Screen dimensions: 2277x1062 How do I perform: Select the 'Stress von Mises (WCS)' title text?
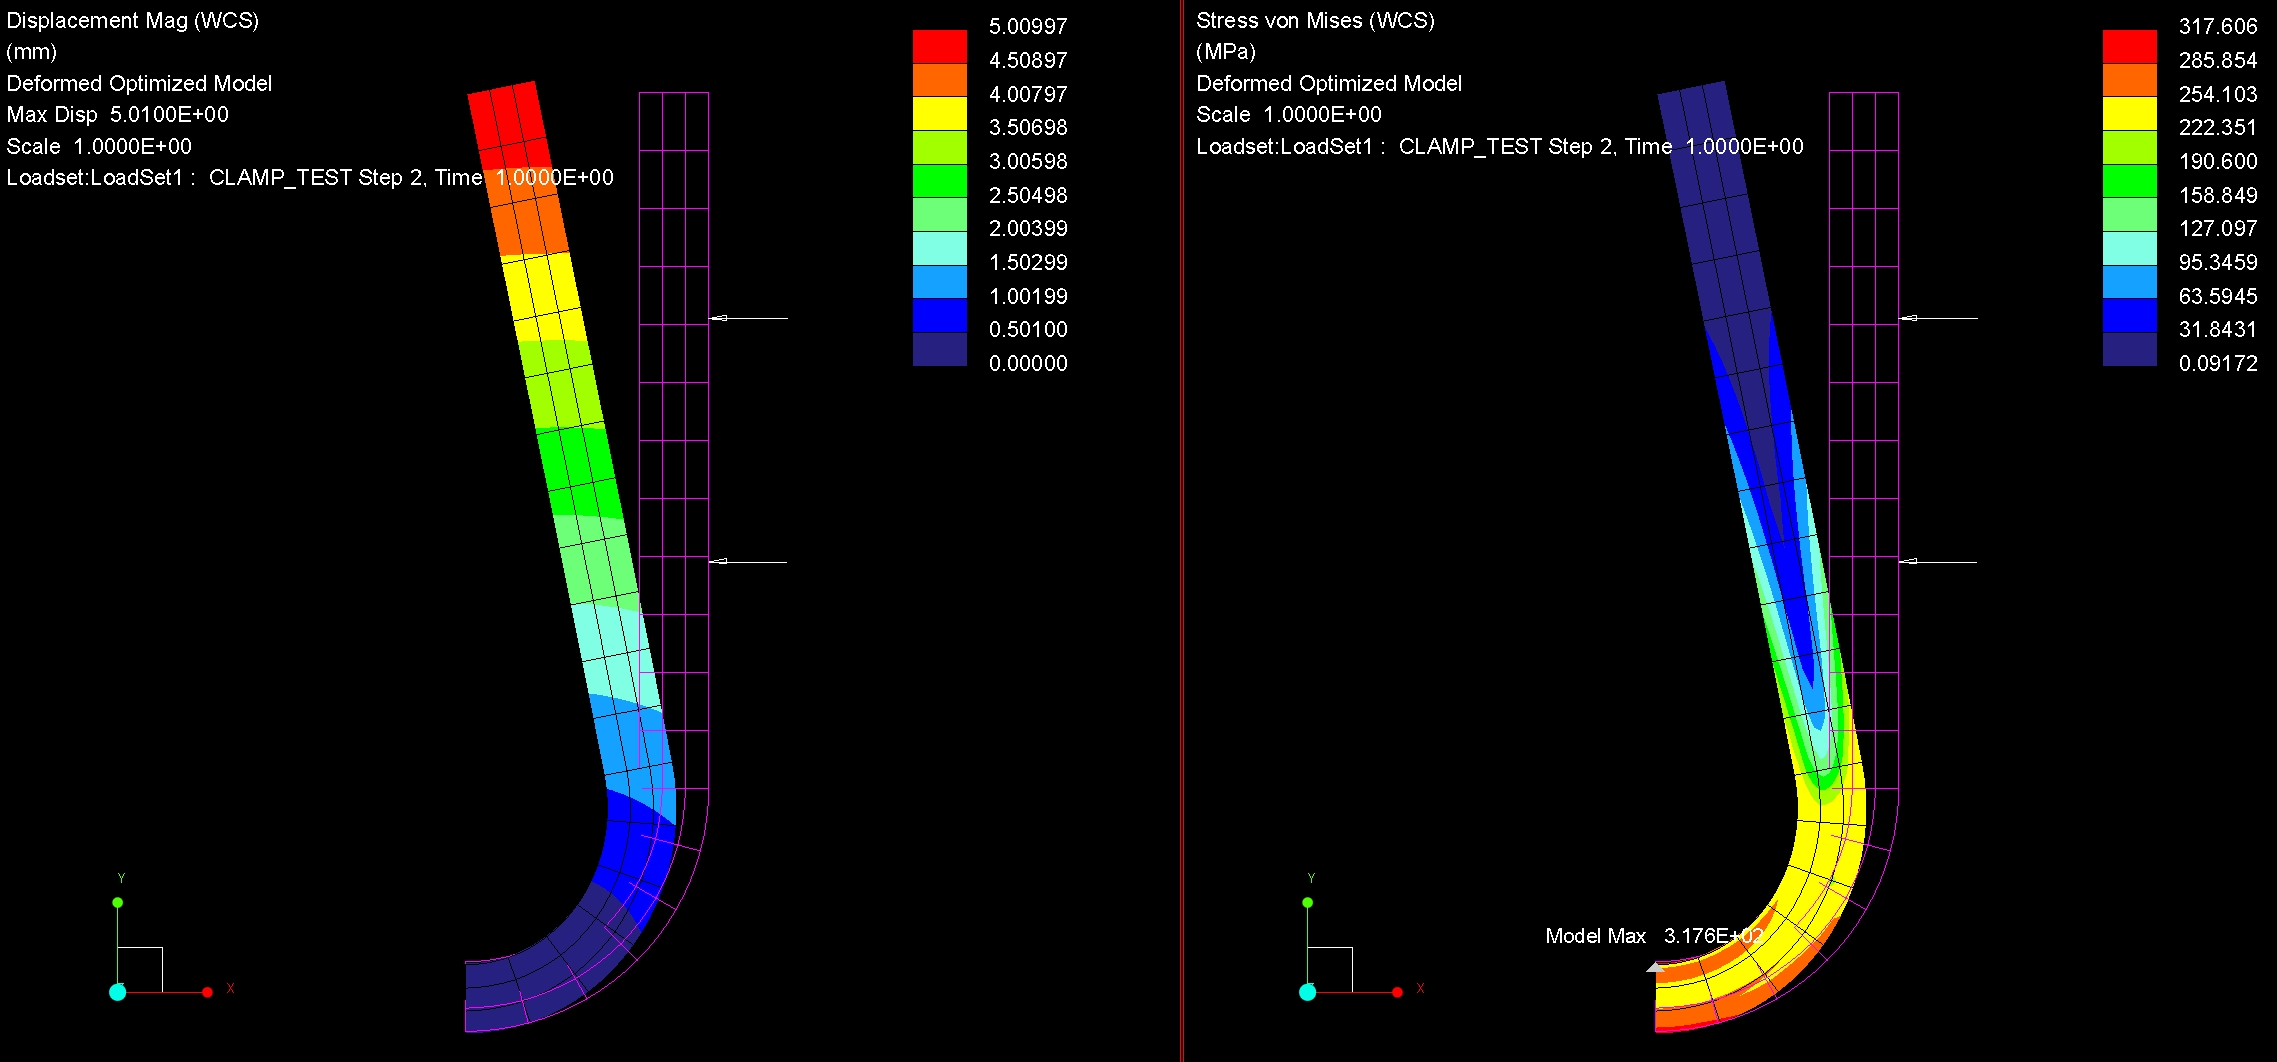[x=1314, y=21]
